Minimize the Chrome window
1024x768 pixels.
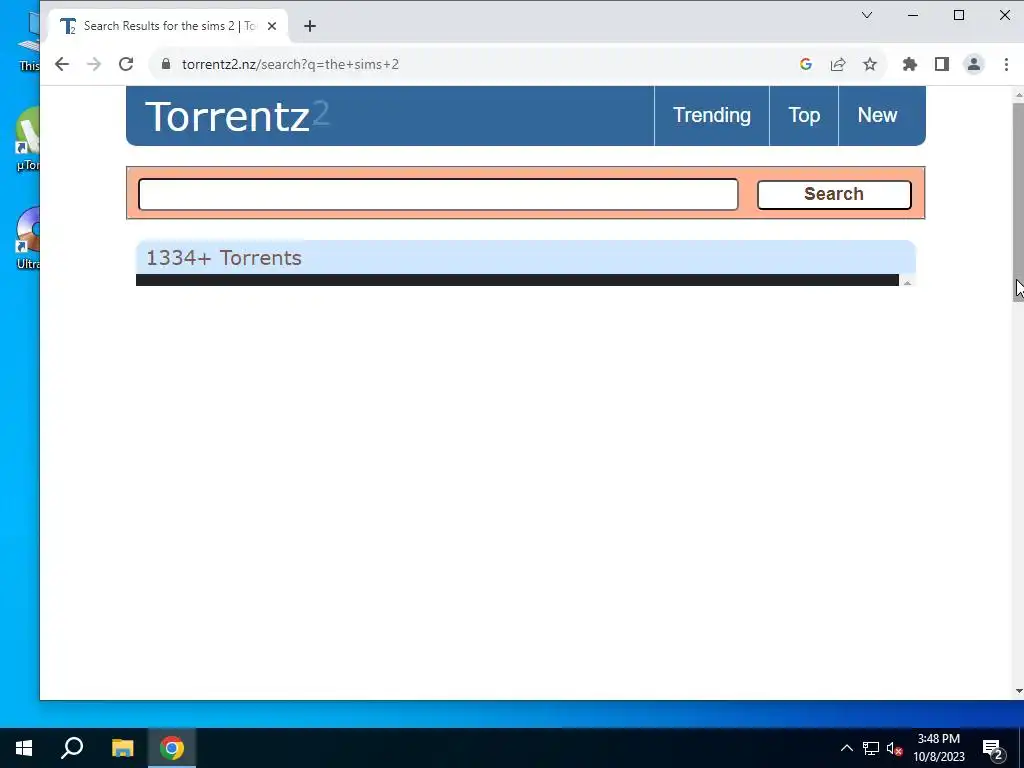click(913, 15)
